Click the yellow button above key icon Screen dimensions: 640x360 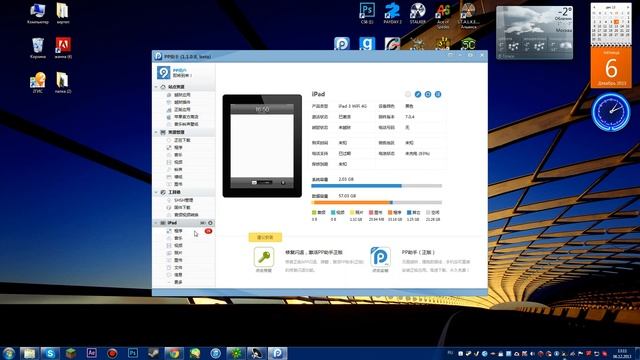[265, 237]
